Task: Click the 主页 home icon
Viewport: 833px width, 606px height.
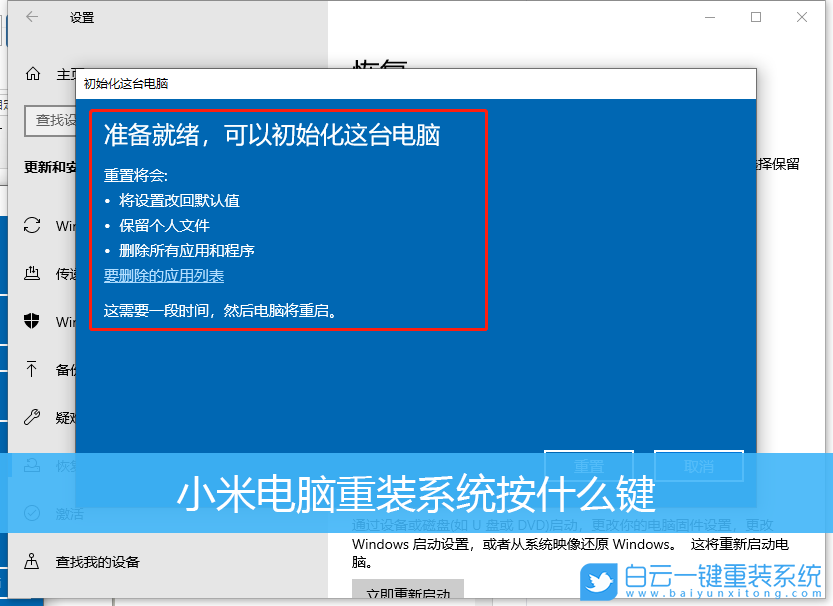Action: [32, 74]
